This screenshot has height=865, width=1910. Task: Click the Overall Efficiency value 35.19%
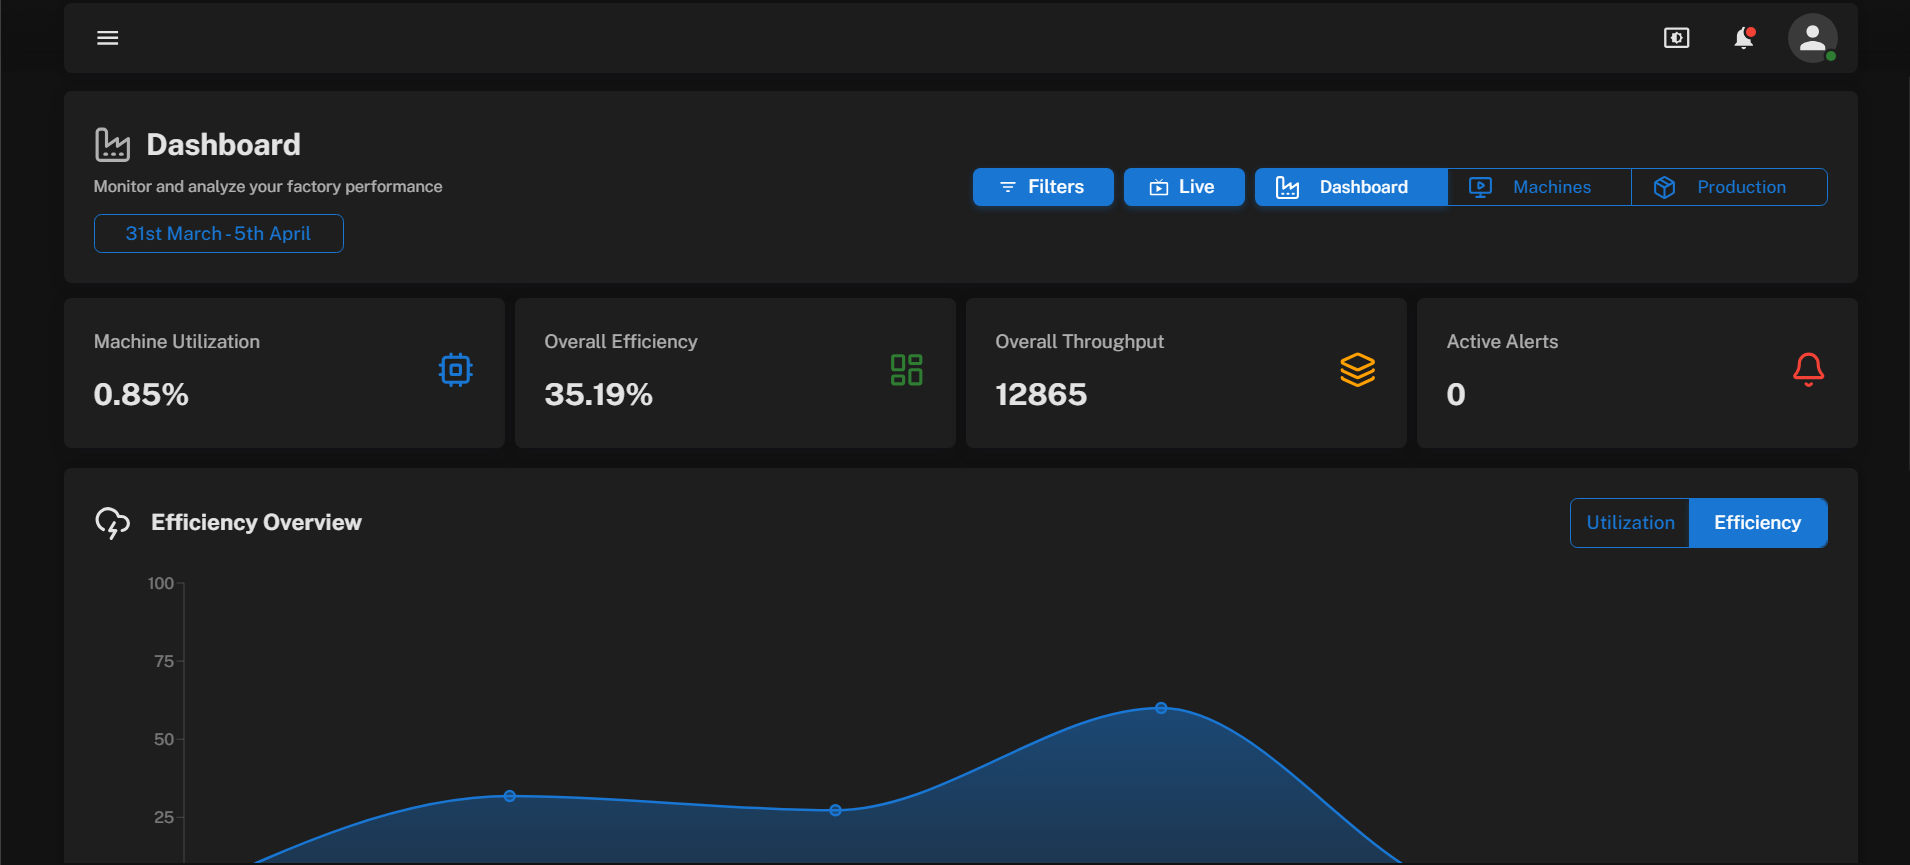598,395
